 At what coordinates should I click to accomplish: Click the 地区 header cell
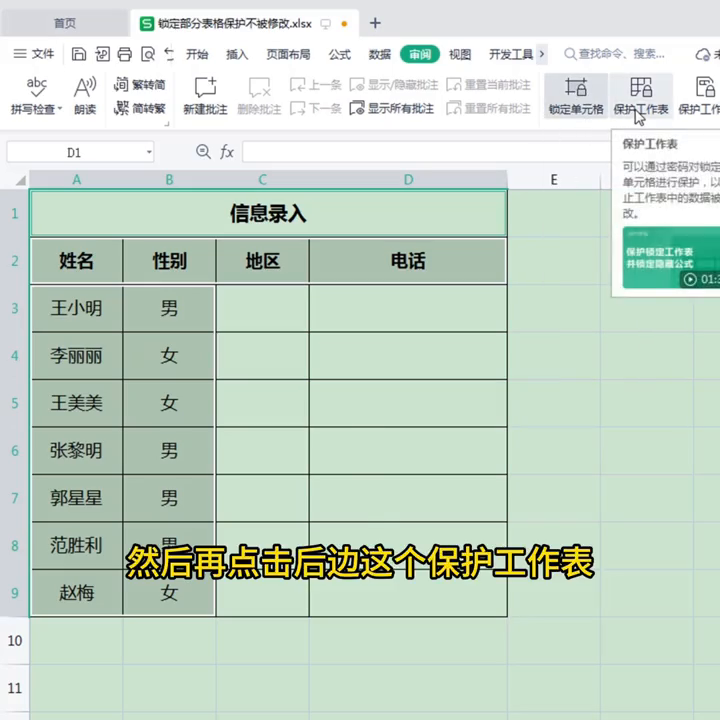pos(263,261)
